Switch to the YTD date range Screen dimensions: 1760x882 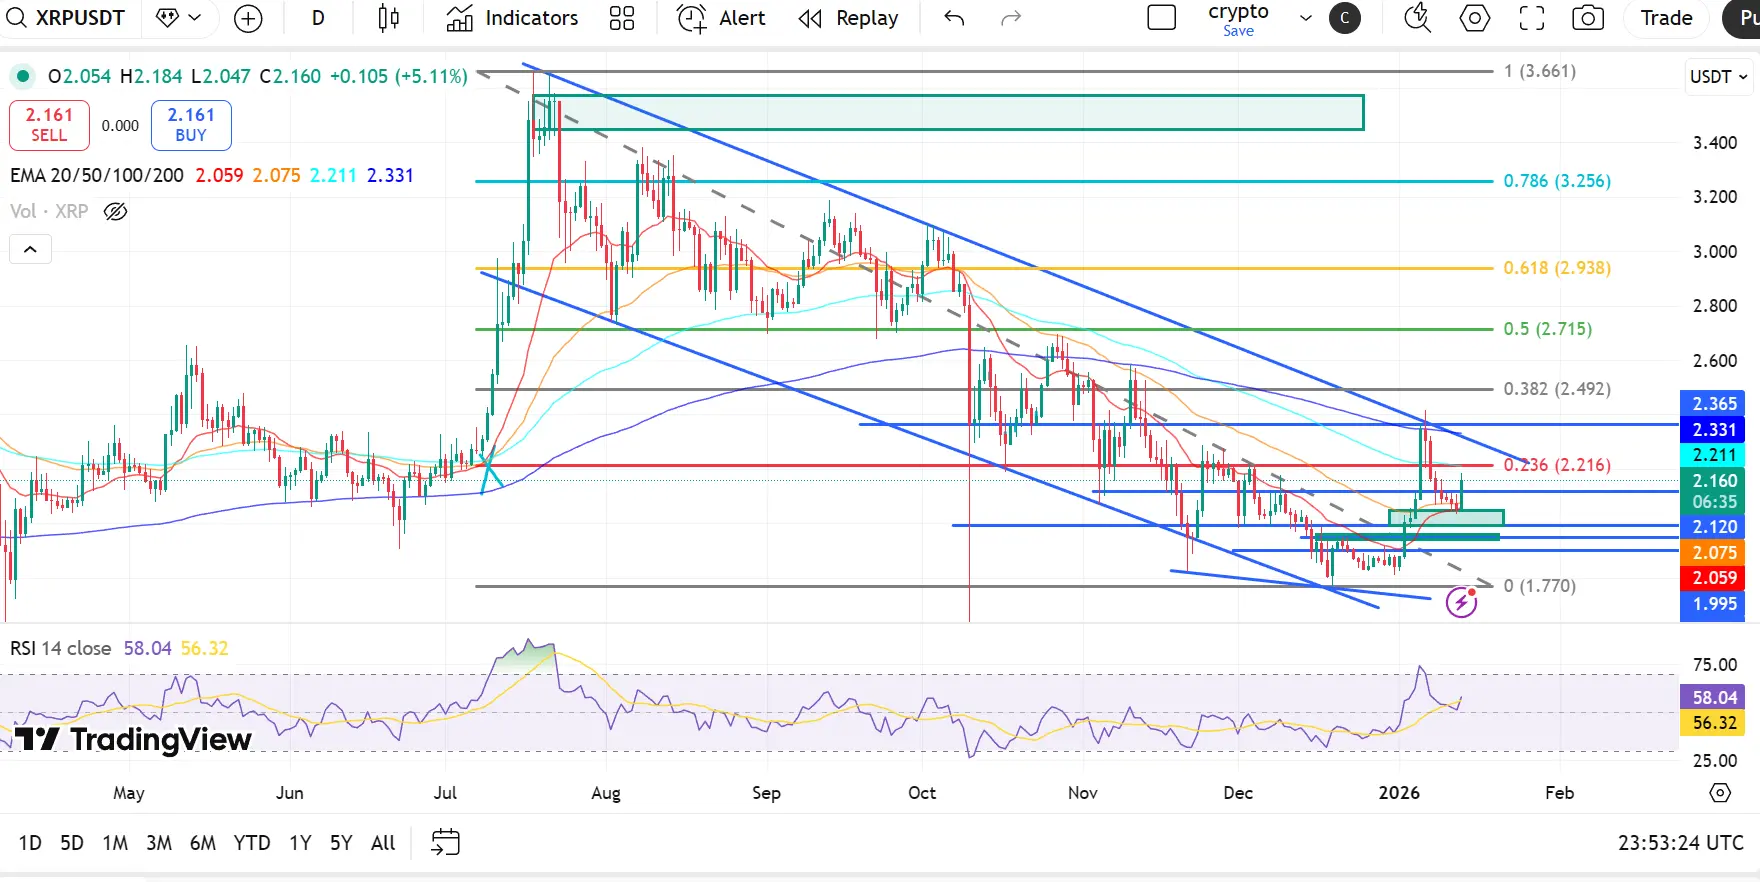pos(252,843)
